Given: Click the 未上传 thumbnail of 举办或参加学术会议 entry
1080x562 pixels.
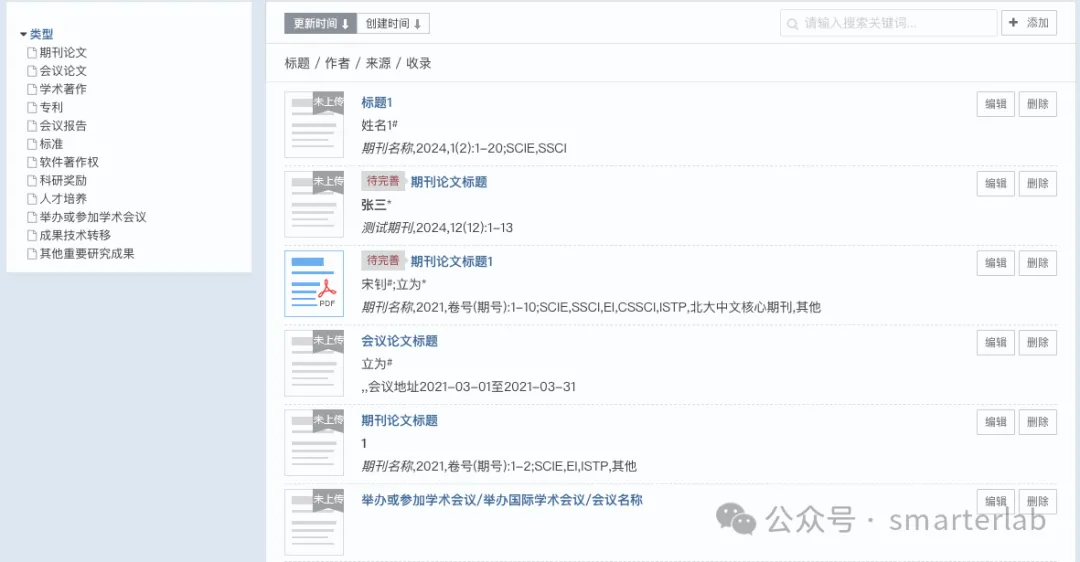Looking at the screenshot, I should tap(314, 522).
